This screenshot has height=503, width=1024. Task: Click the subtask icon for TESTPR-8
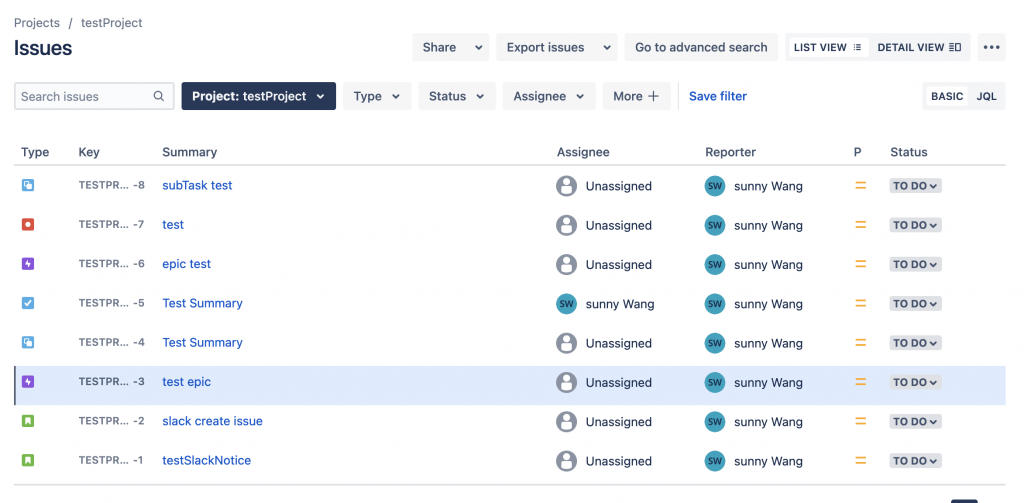tap(28, 185)
